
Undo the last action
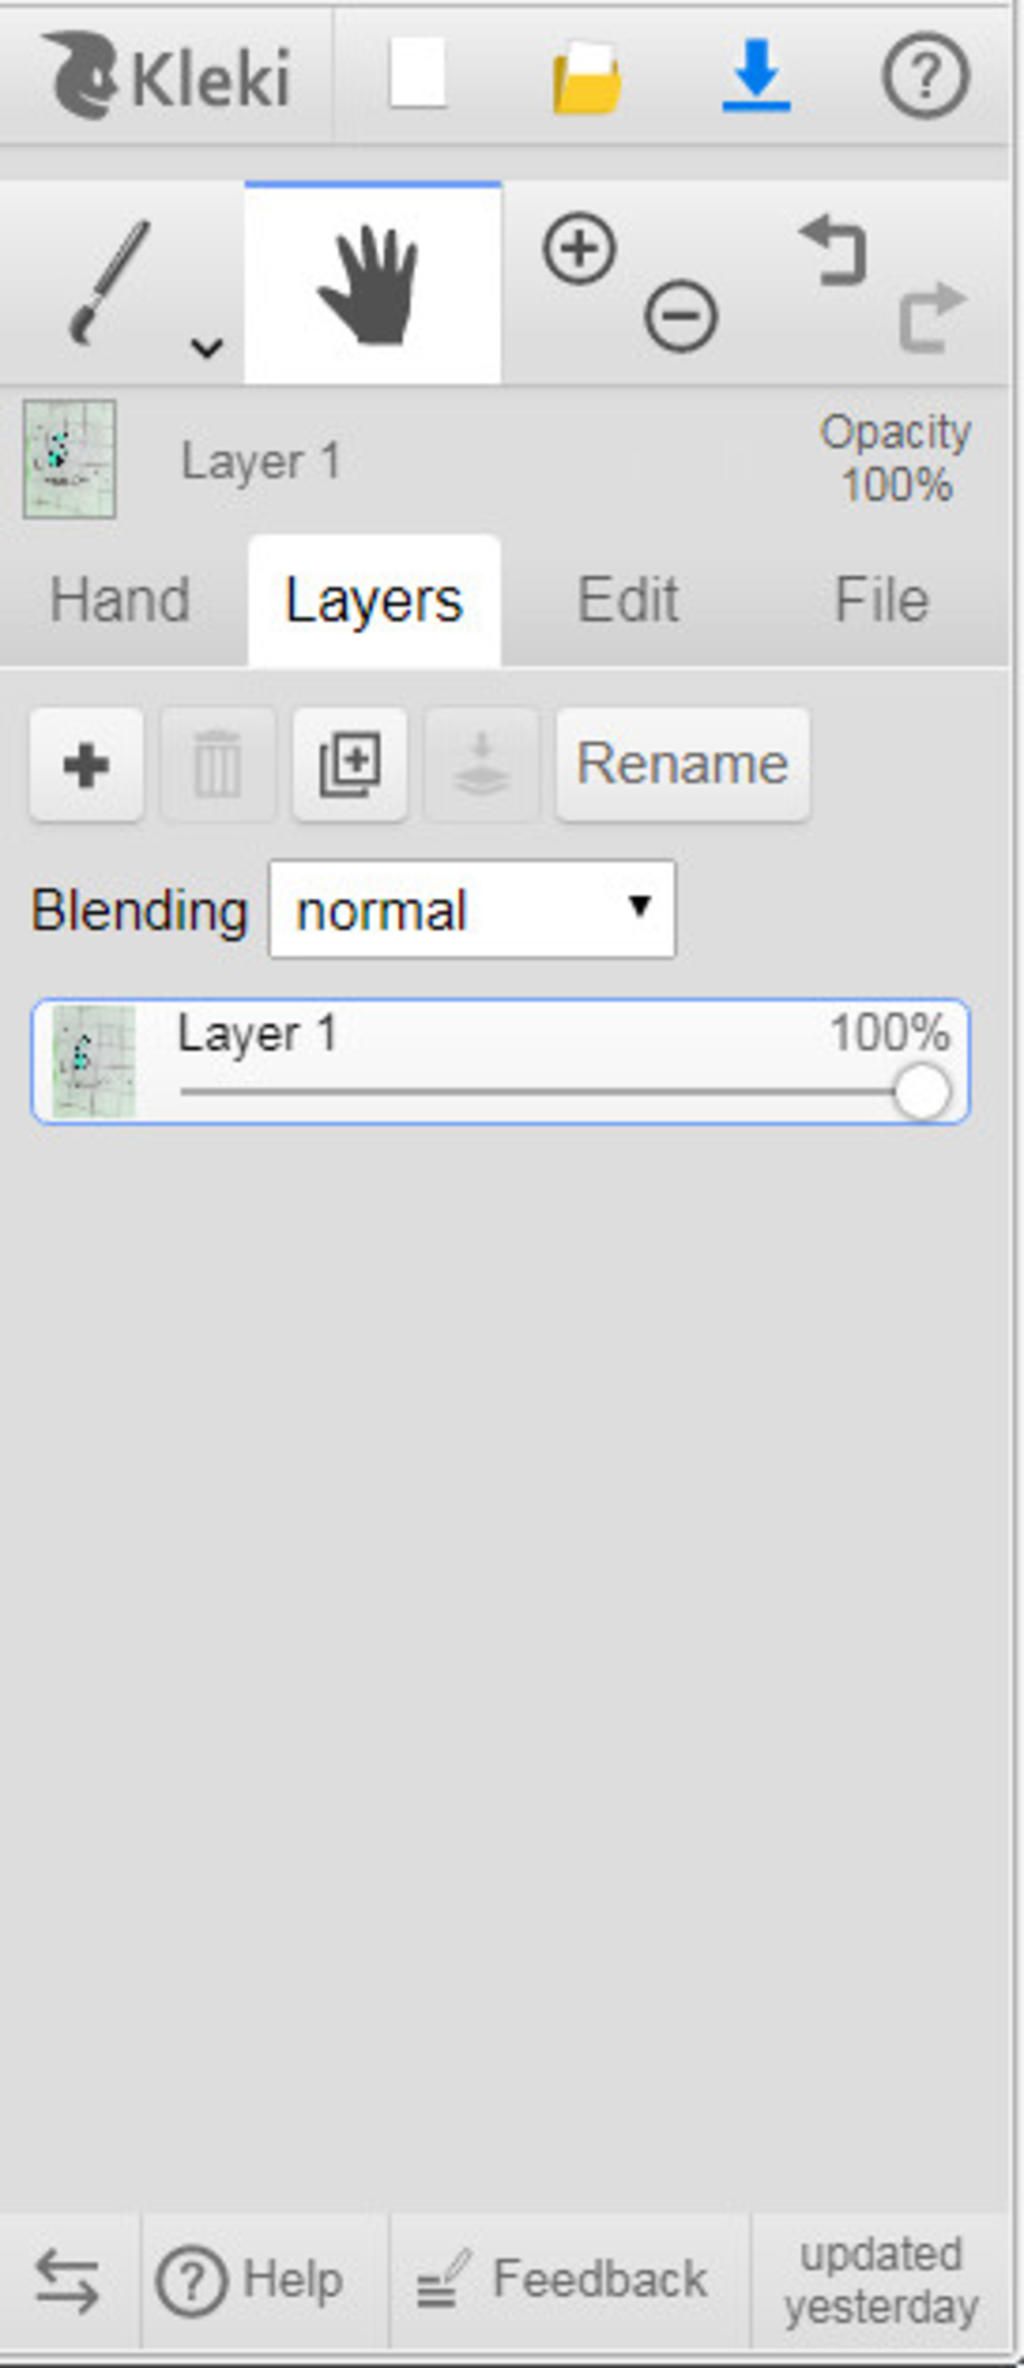click(834, 251)
